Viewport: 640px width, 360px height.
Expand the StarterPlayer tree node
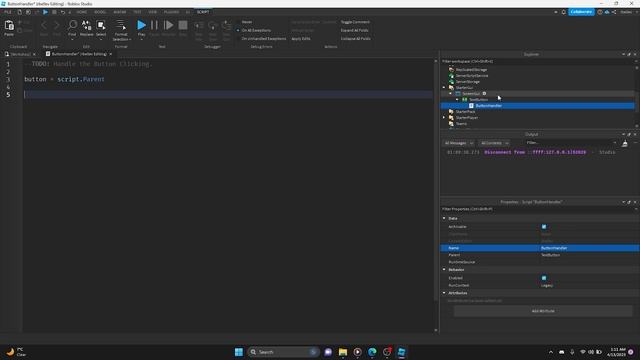click(444, 118)
